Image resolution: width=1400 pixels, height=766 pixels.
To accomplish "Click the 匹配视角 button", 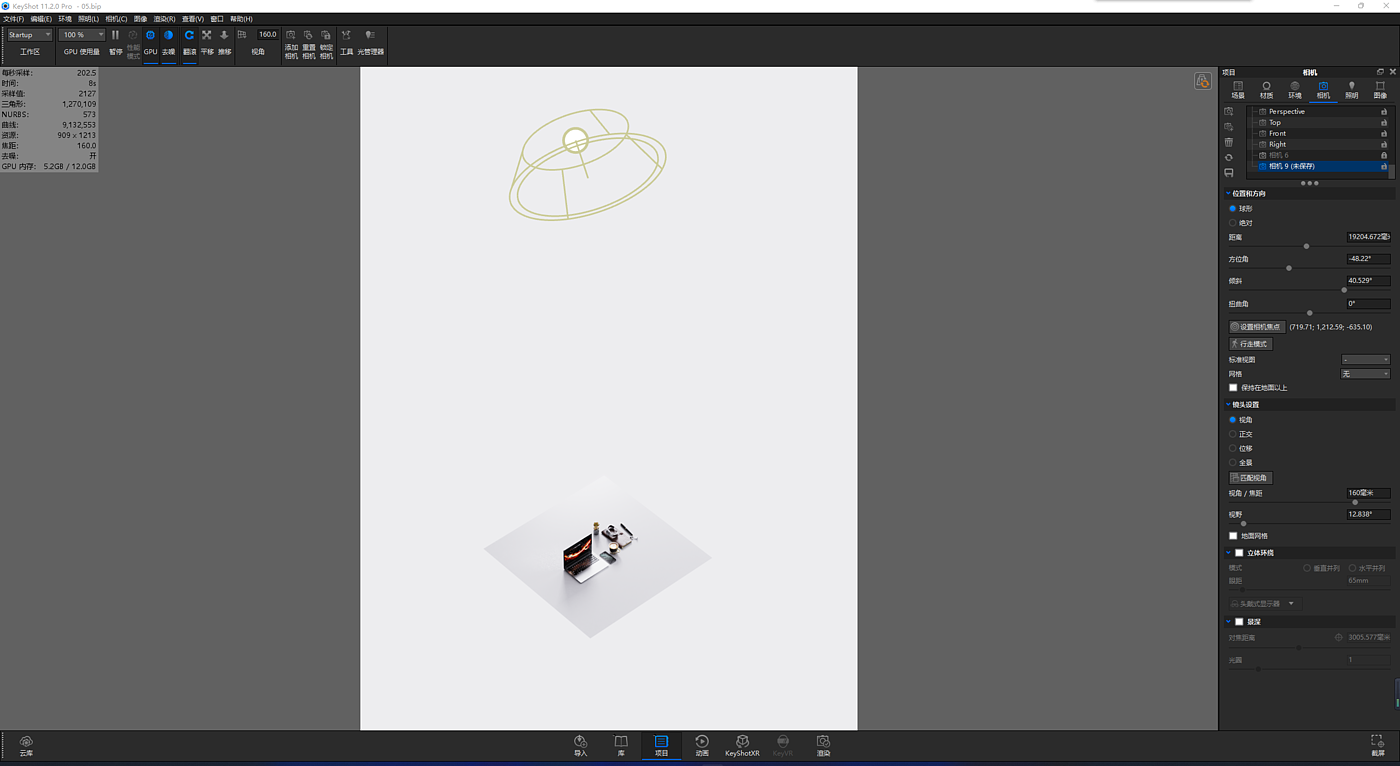I will [1250, 478].
